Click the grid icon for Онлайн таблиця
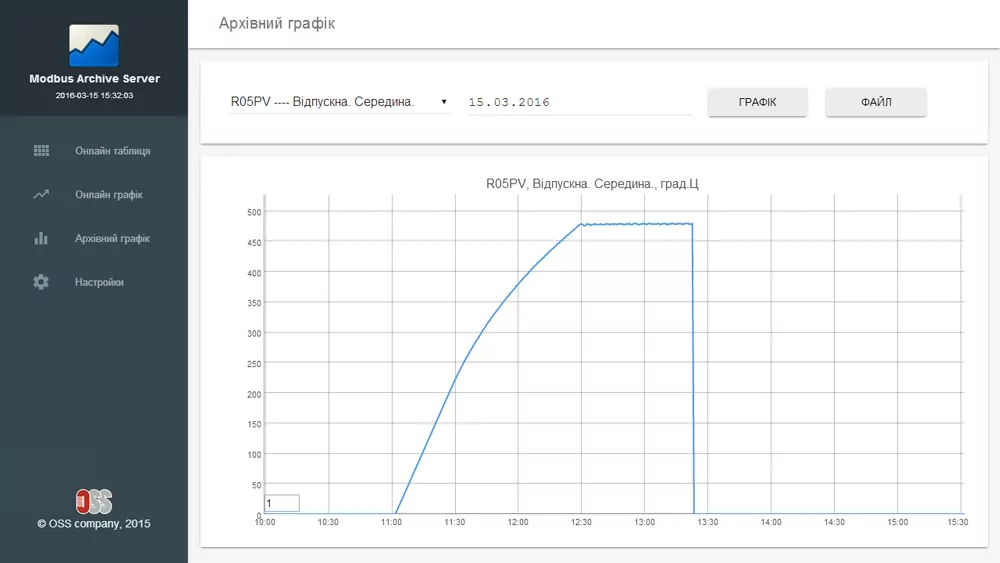Viewport: 1000px width, 563px height. click(41, 150)
